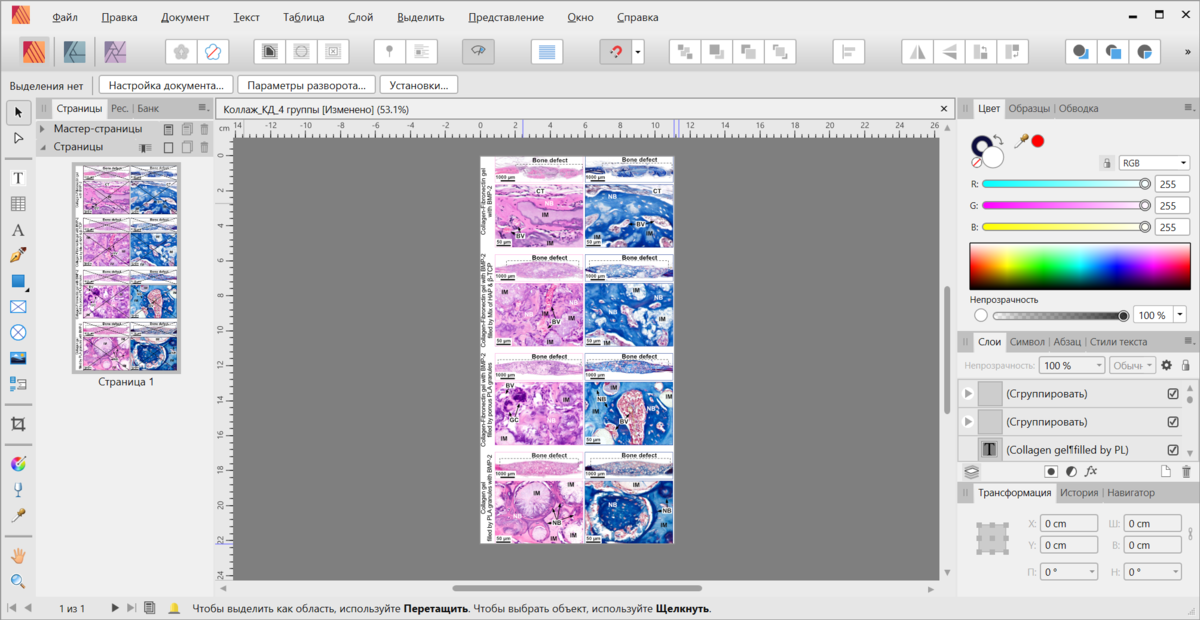
Task: Open the Слой menu
Action: coord(361,17)
